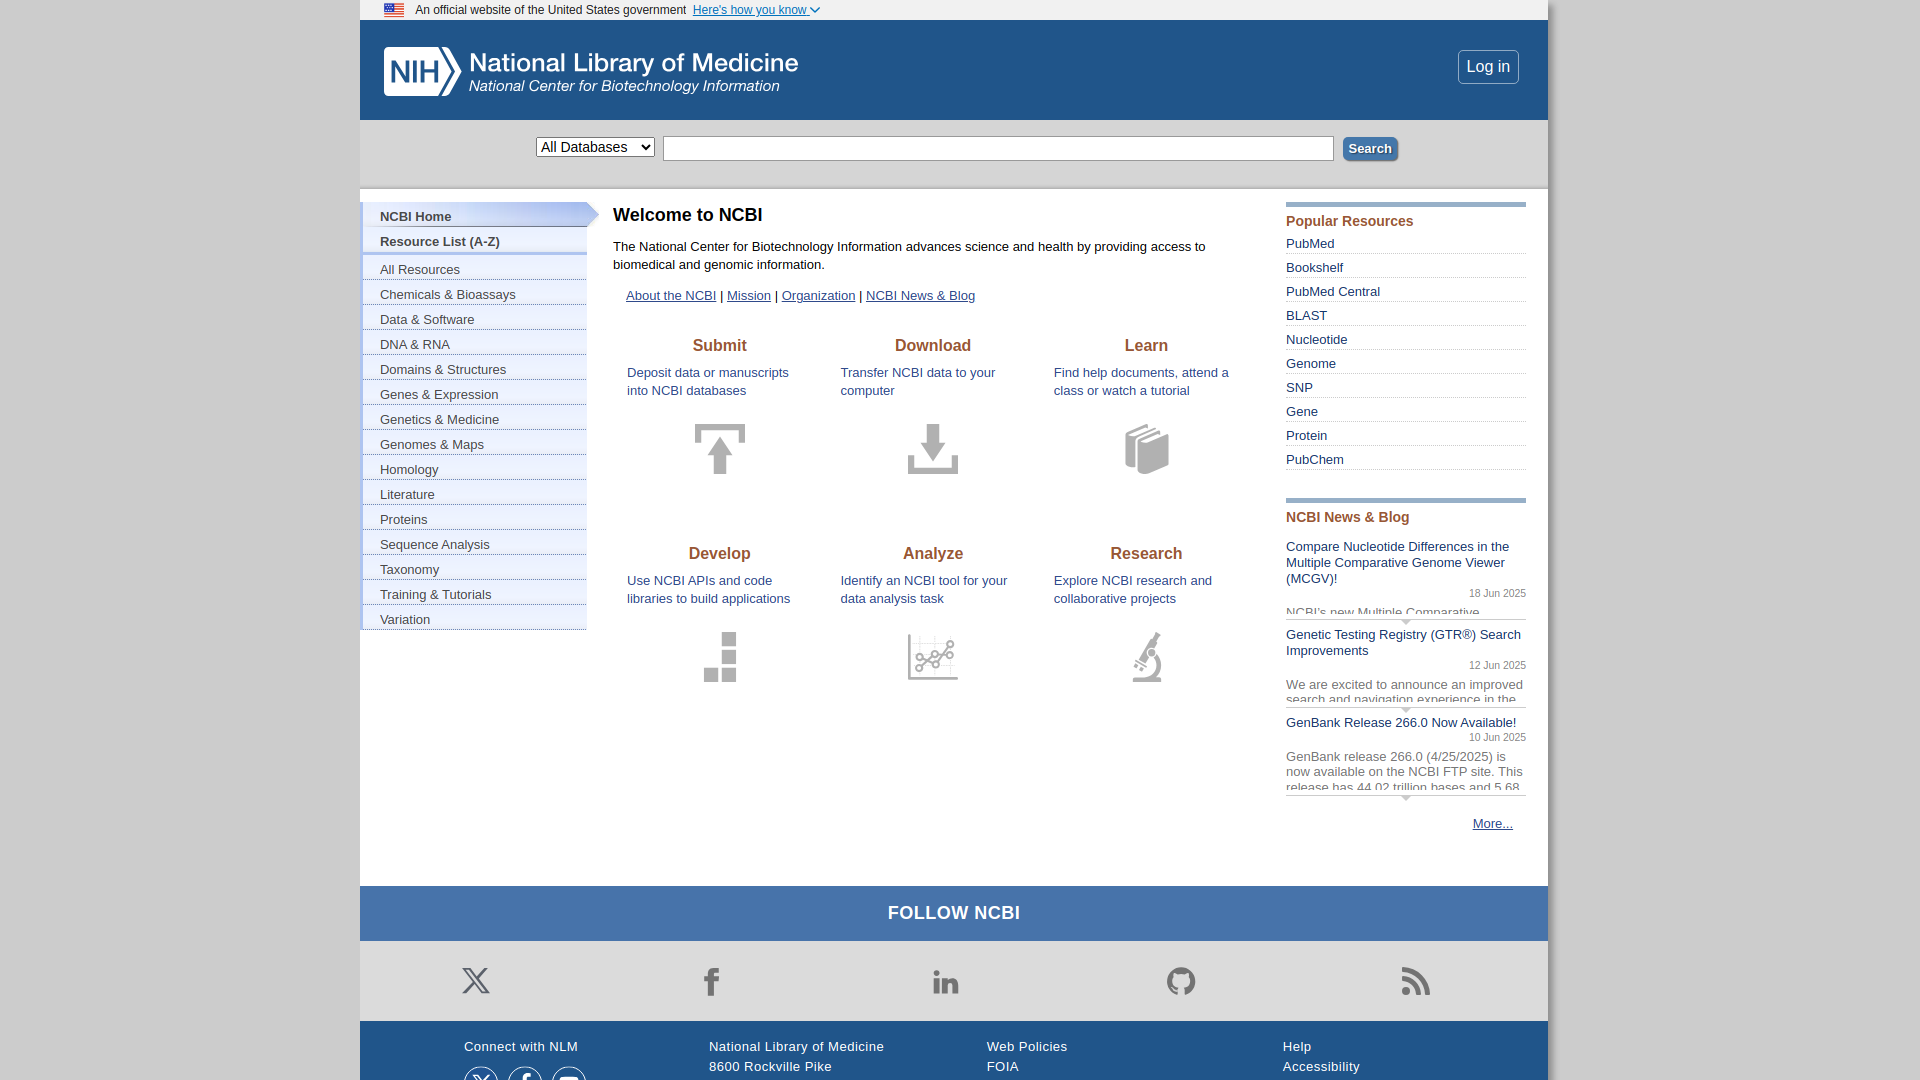Viewport: 1920px width, 1080px height.
Task: Open Genome from Popular Resources
Action: point(1311,364)
